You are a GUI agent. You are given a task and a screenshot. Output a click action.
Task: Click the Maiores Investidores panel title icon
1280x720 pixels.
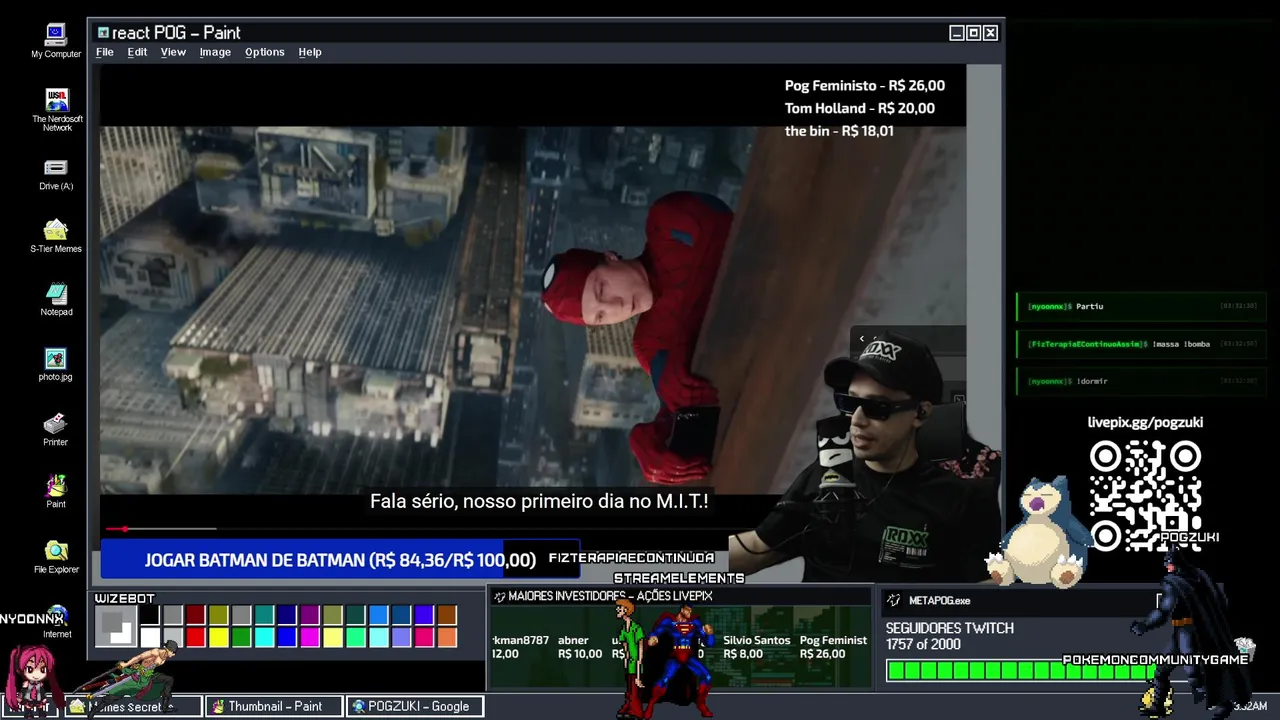pyautogui.click(x=499, y=596)
